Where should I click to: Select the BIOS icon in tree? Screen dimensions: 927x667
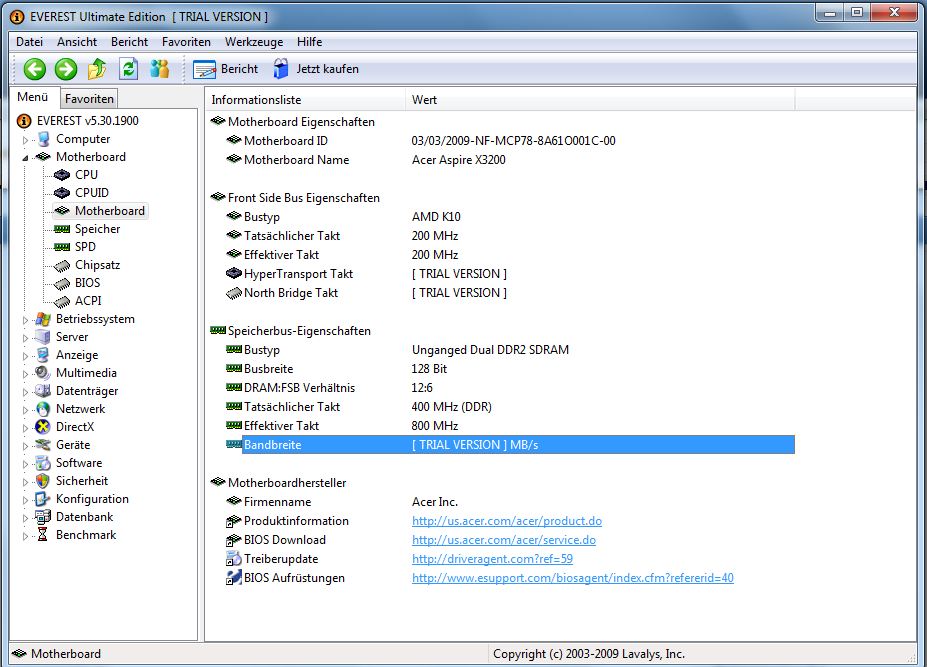tap(62, 283)
